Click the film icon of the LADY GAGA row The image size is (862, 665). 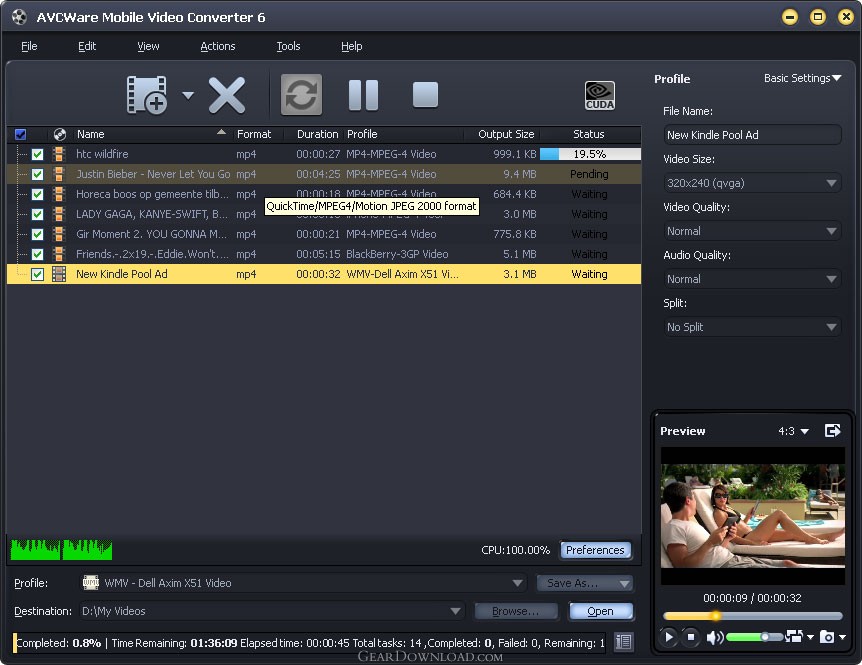(59, 214)
